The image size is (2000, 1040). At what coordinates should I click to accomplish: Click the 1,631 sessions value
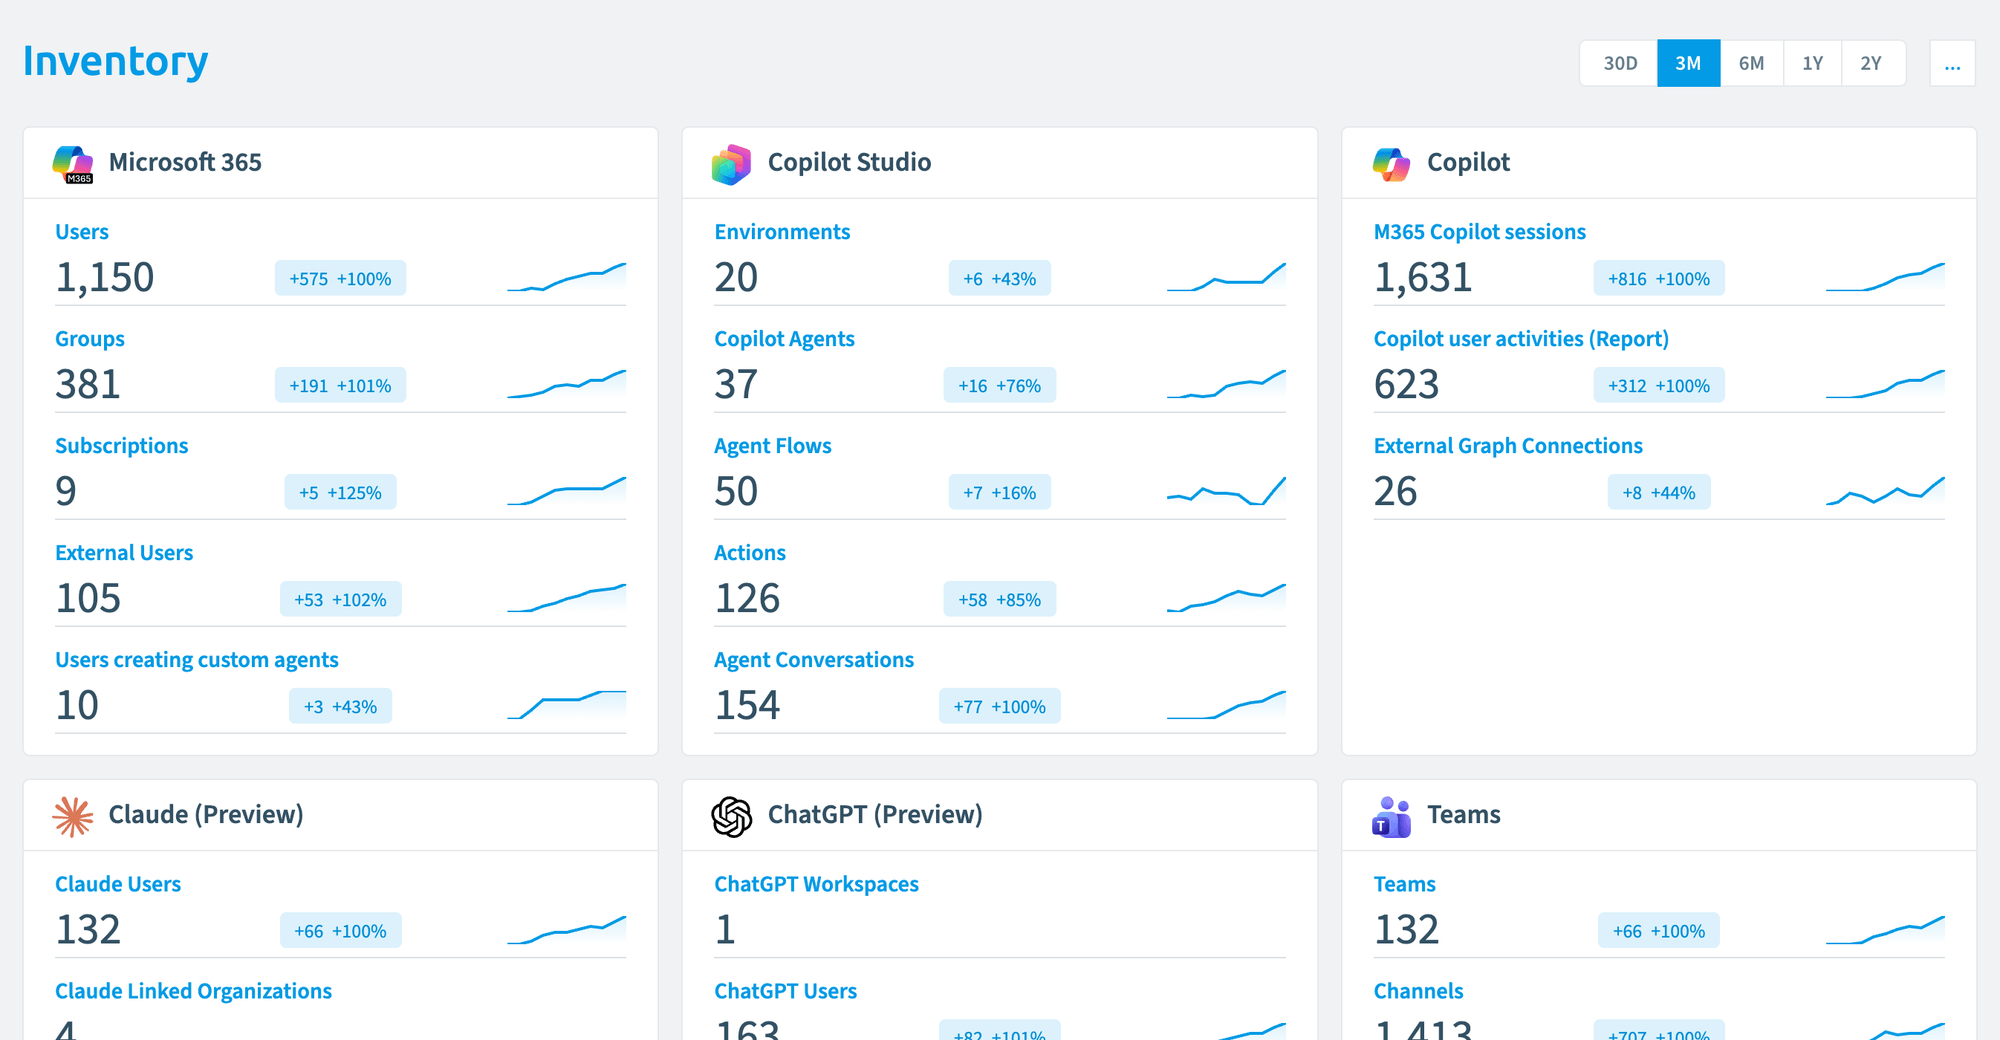click(1423, 278)
